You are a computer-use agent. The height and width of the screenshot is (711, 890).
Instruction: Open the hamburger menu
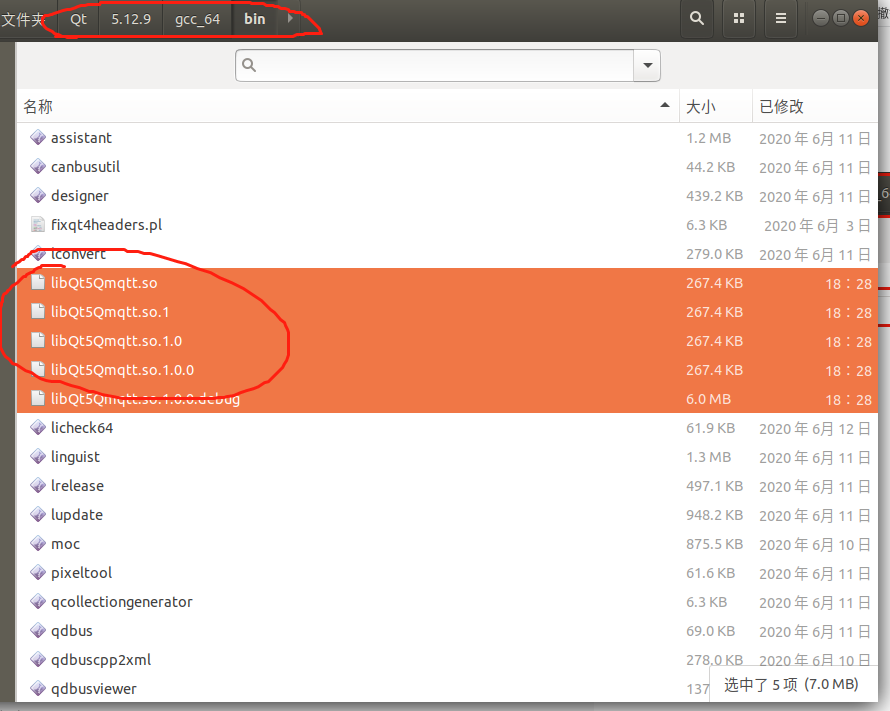click(x=780, y=18)
